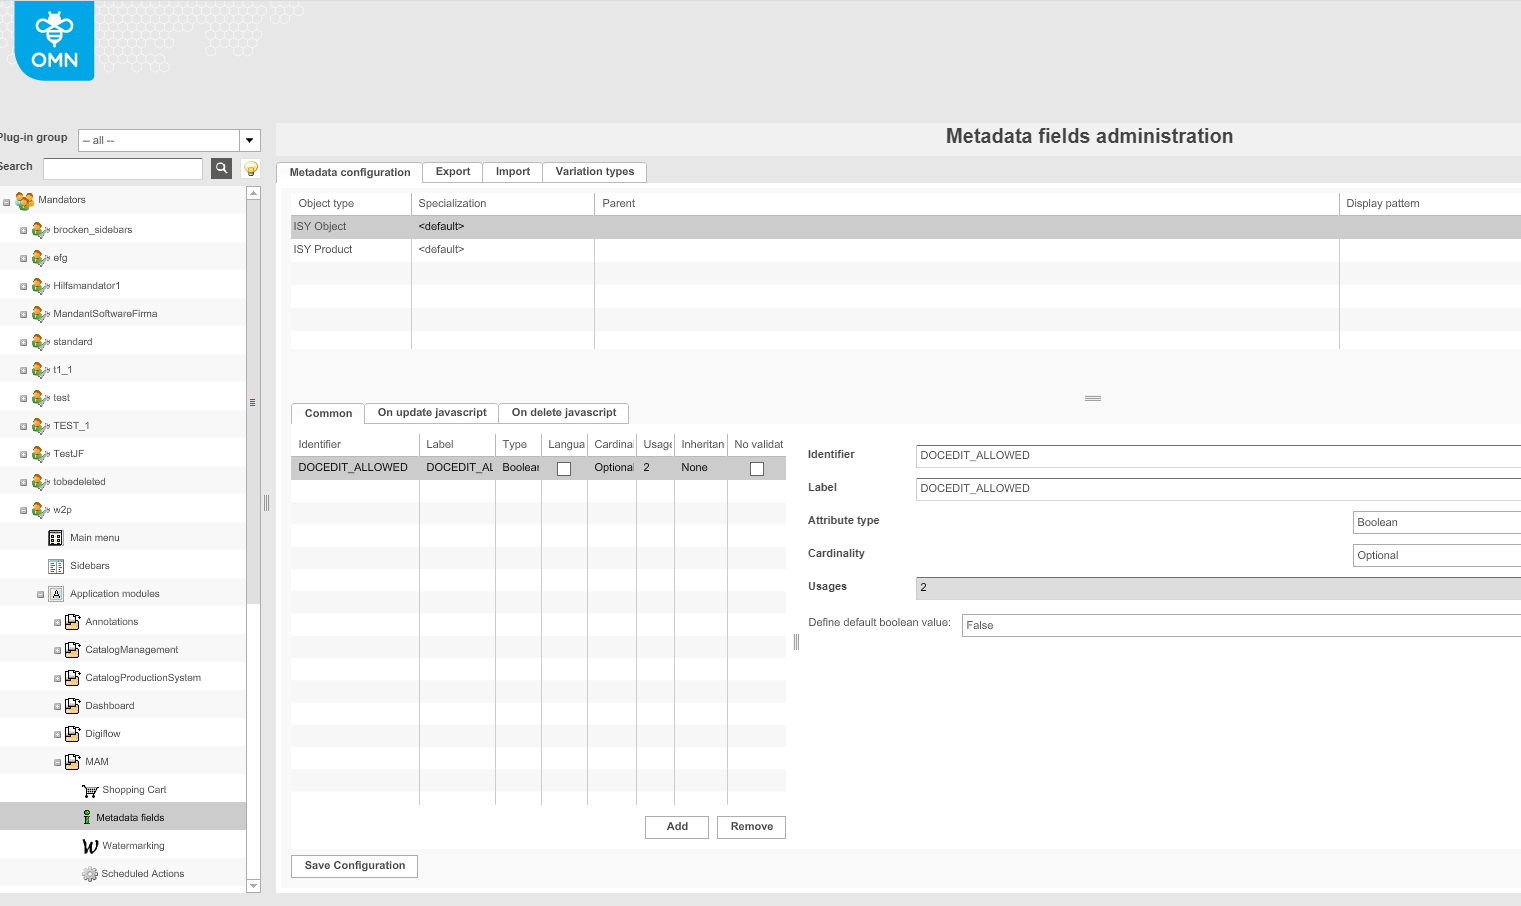Open the Scheduled Actions gear icon
The width and height of the screenshot is (1521, 906).
click(x=90, y=874)
